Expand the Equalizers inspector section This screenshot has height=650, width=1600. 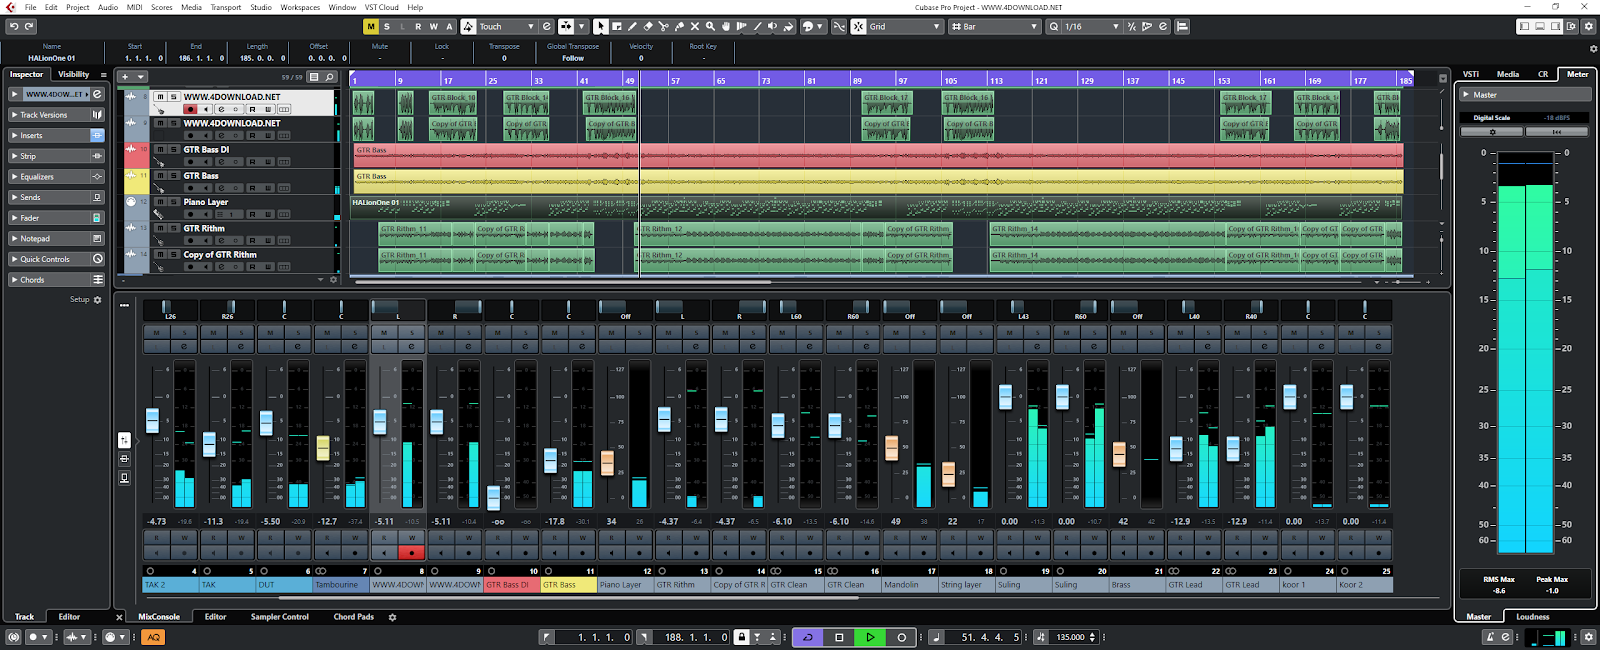click(57, 177)
